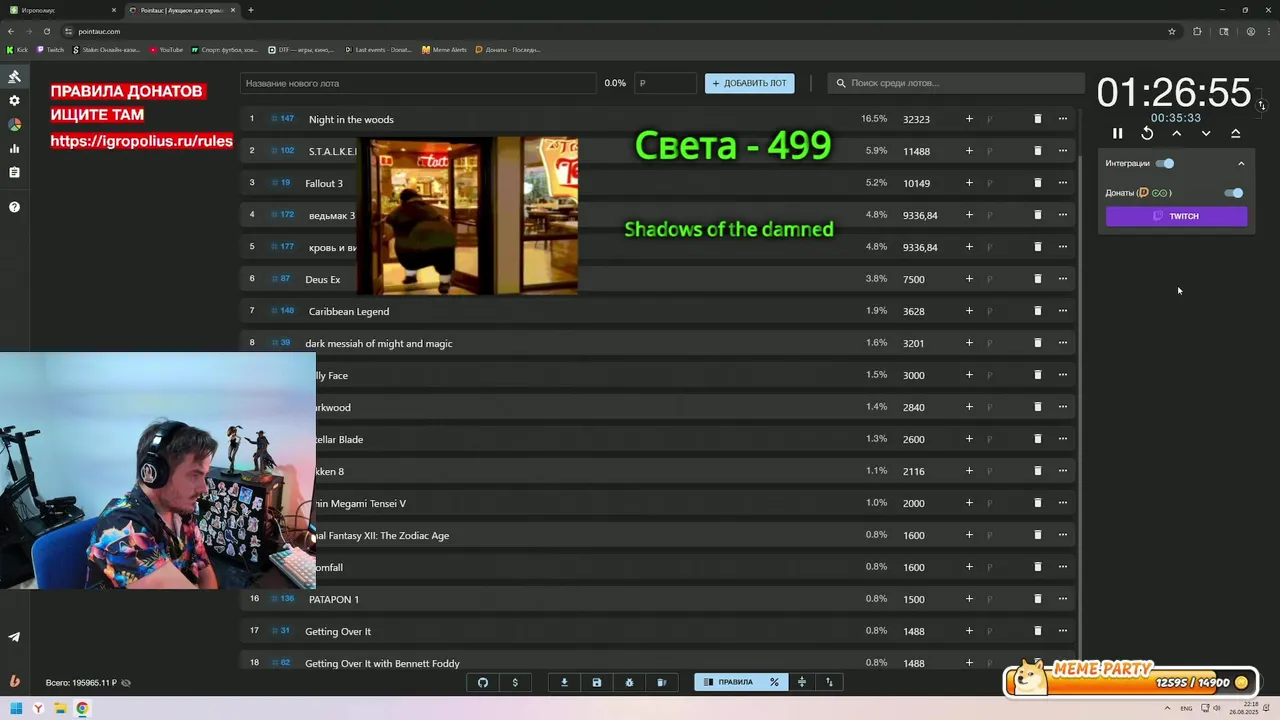The width and height of the screenshot is (1280, 720).
Task: Click the swap arrows icon beside the timer
Action: (x=1262, y=105)
